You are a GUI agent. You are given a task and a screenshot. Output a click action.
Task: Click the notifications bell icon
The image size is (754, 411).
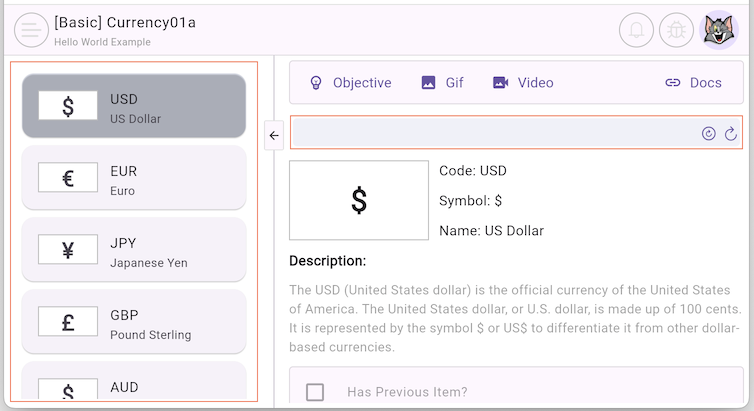[x=636, y=30]
